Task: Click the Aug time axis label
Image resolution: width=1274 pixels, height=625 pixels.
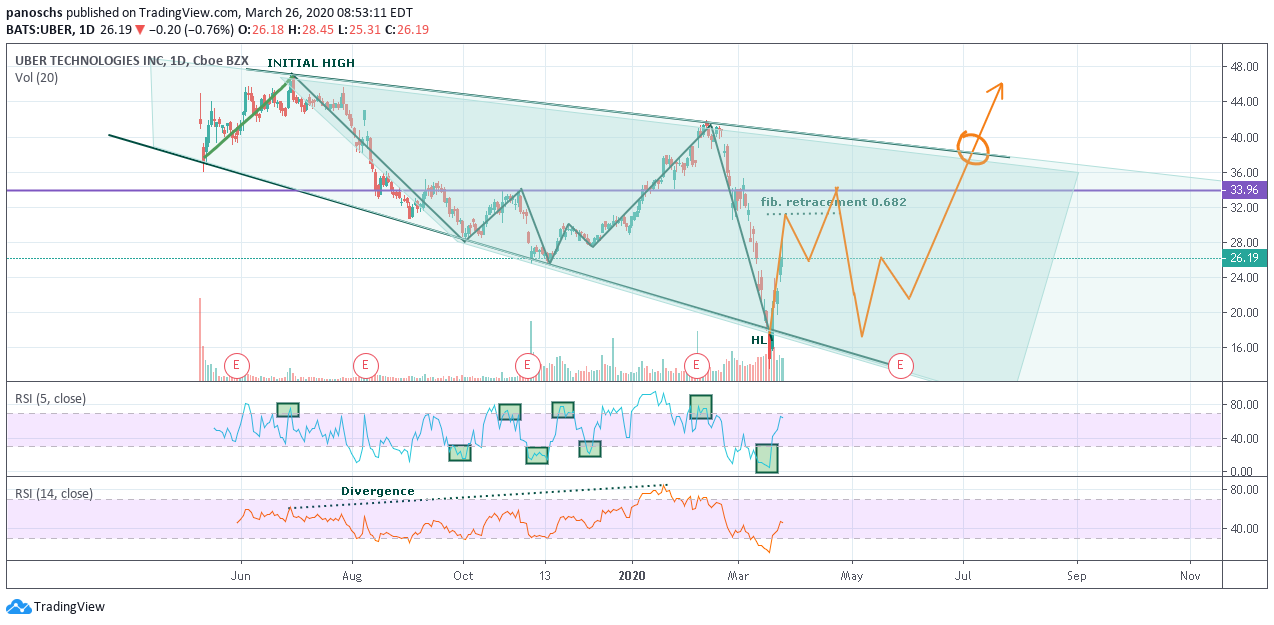Action: (353, 576)
